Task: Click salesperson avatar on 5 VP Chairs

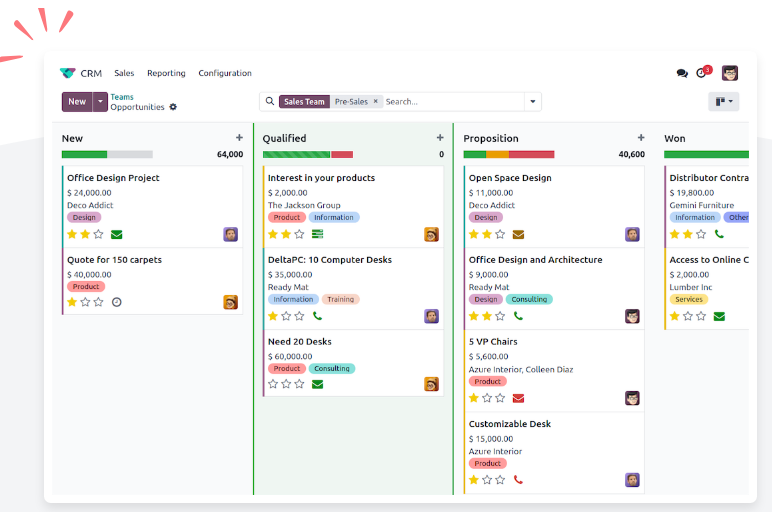Action: (632, 398)
